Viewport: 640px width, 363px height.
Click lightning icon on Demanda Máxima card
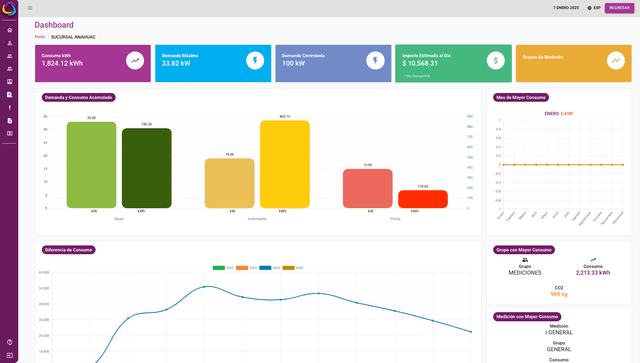coord(255,60)
